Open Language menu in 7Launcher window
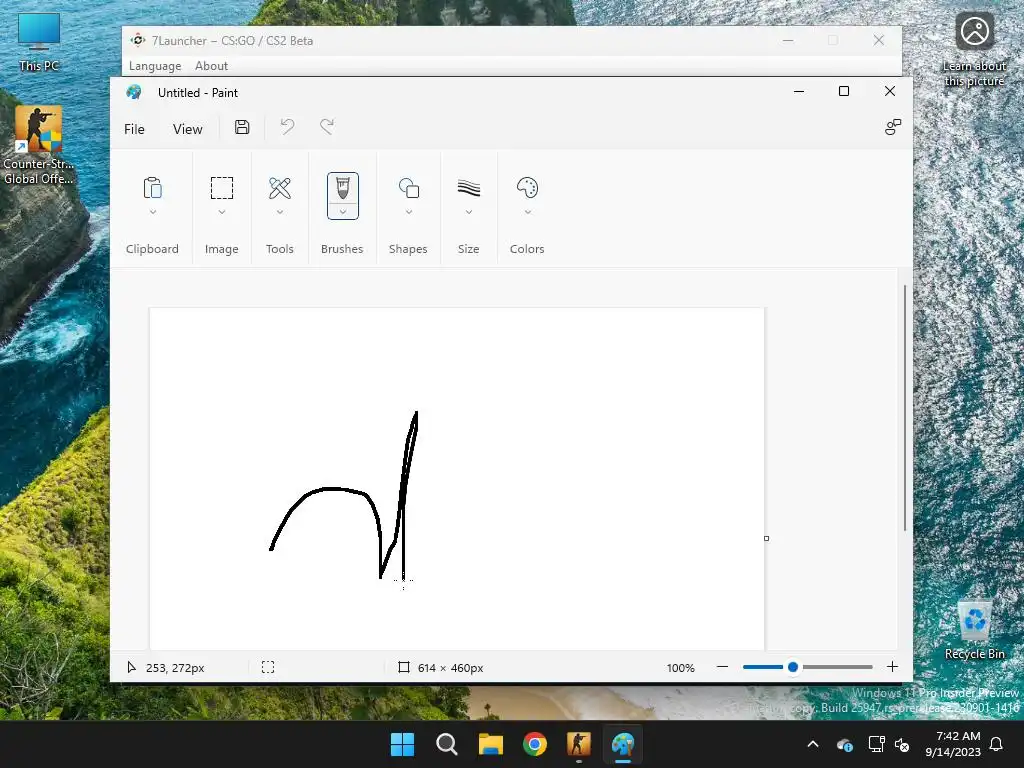Screen dimensions: 1024x768 155,66
